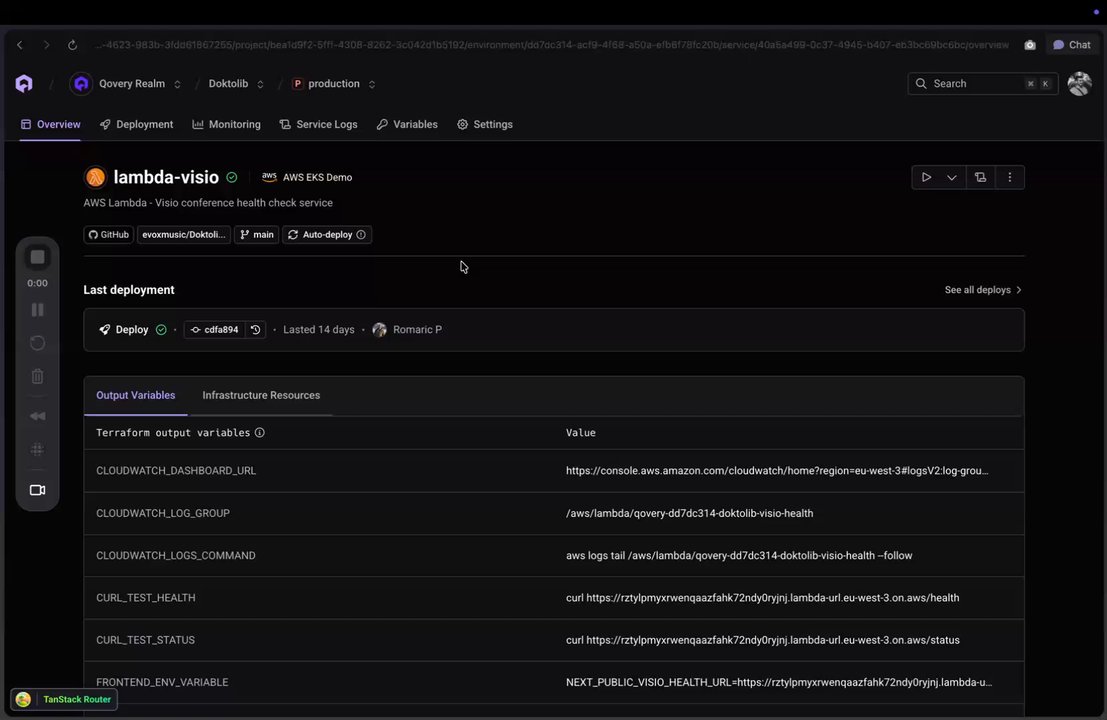The image size is (1107, 720).
Task: Toggle the camera icon in recorder widget
Action: tap(37, 490)
